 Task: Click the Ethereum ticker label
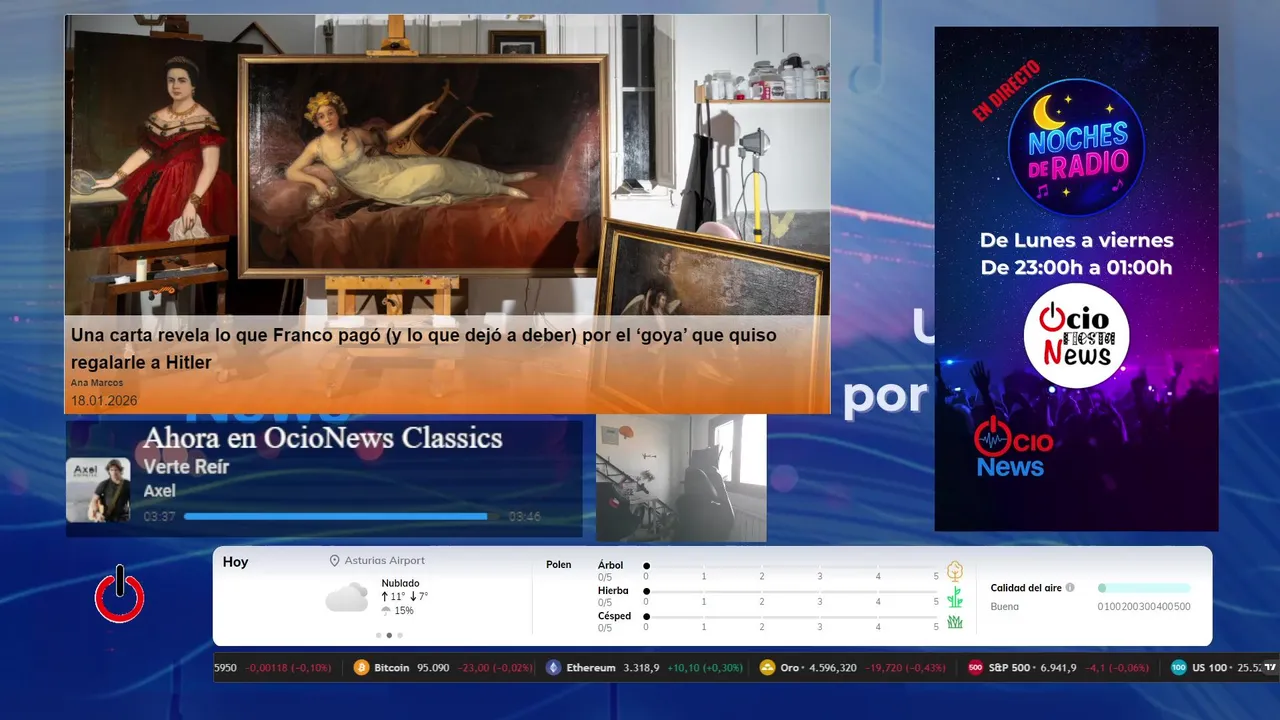click(x=591, y=667)
